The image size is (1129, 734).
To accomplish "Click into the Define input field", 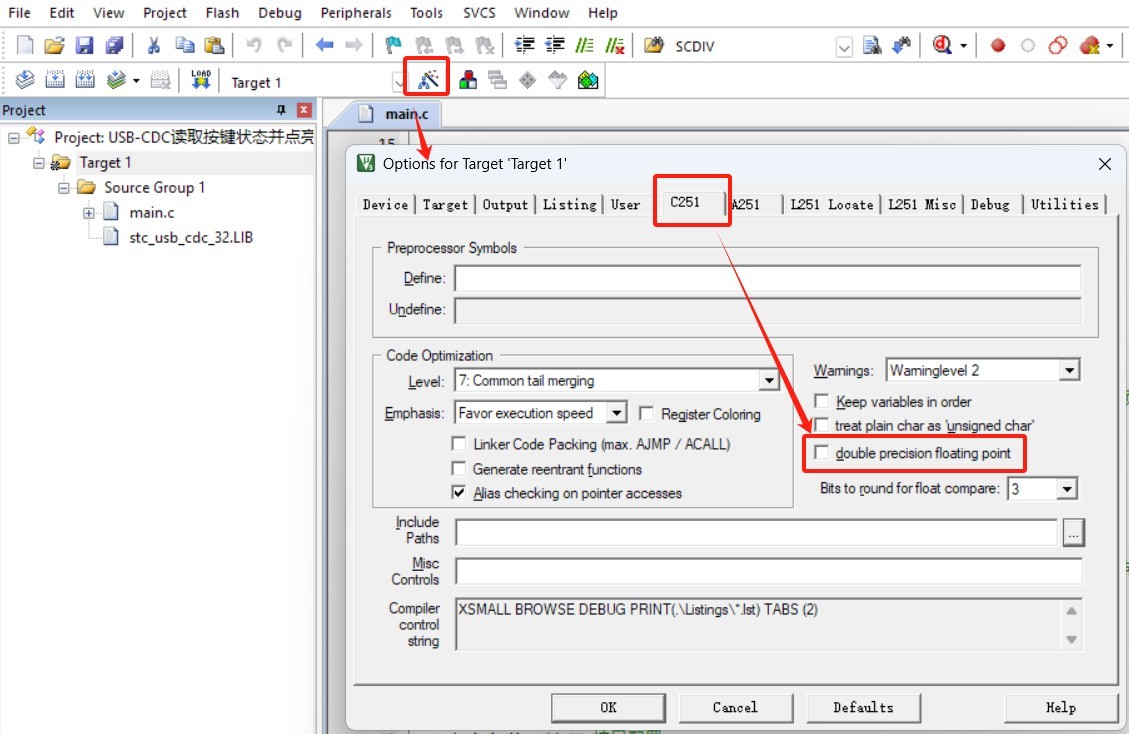I will coord(767,278).
